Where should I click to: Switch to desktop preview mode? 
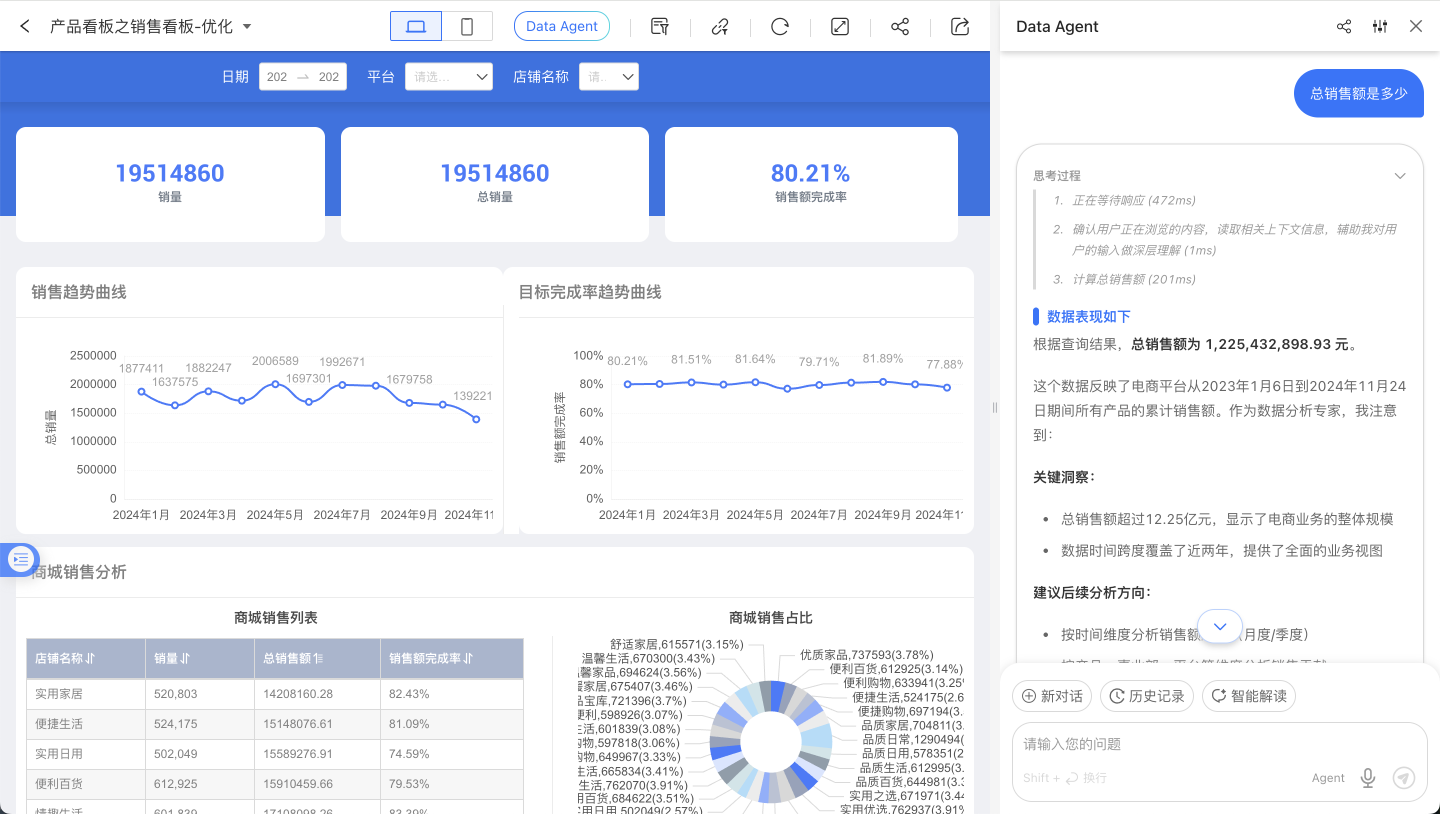tap(414, 26)
